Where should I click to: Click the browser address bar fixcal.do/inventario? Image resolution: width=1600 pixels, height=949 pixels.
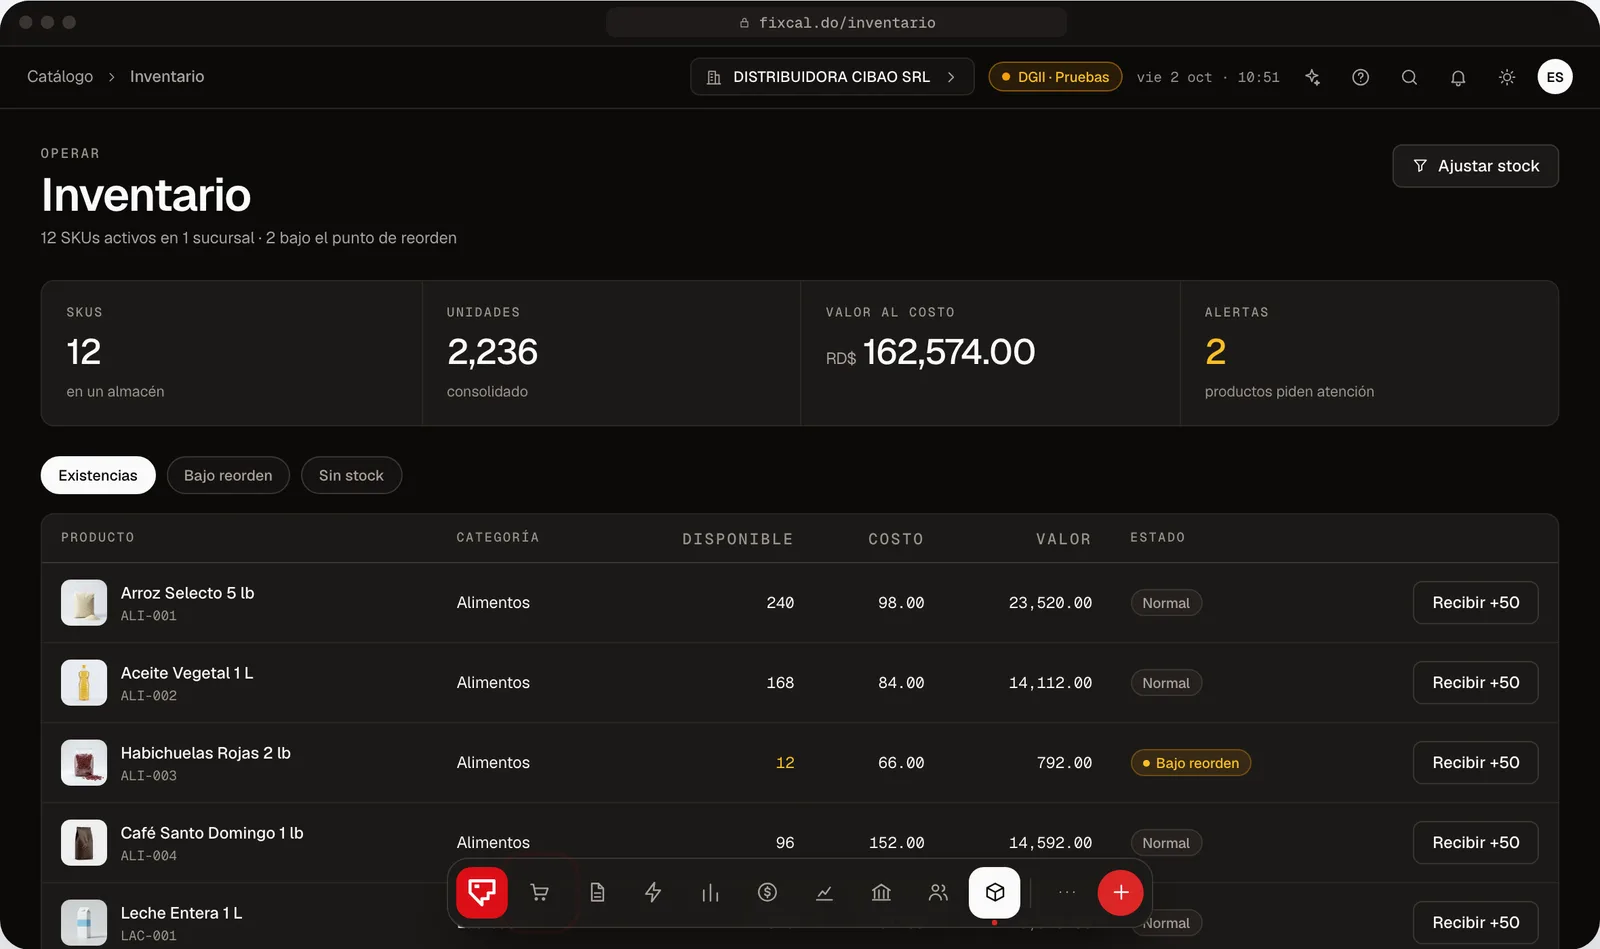tap(837, 22)
